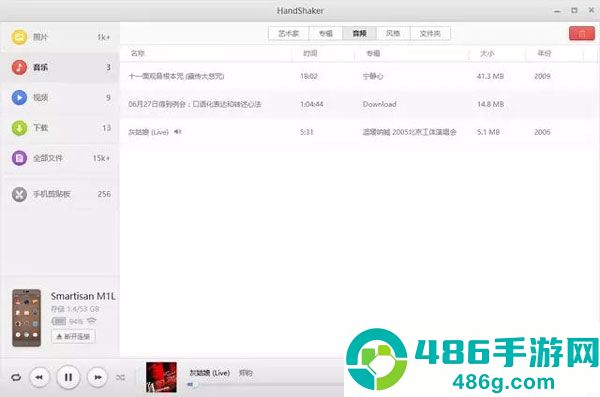This screenshot has height=397, width=600.
Task: Click the artist name in player bar
Action: pyautogui.click(x=245, y=372)
